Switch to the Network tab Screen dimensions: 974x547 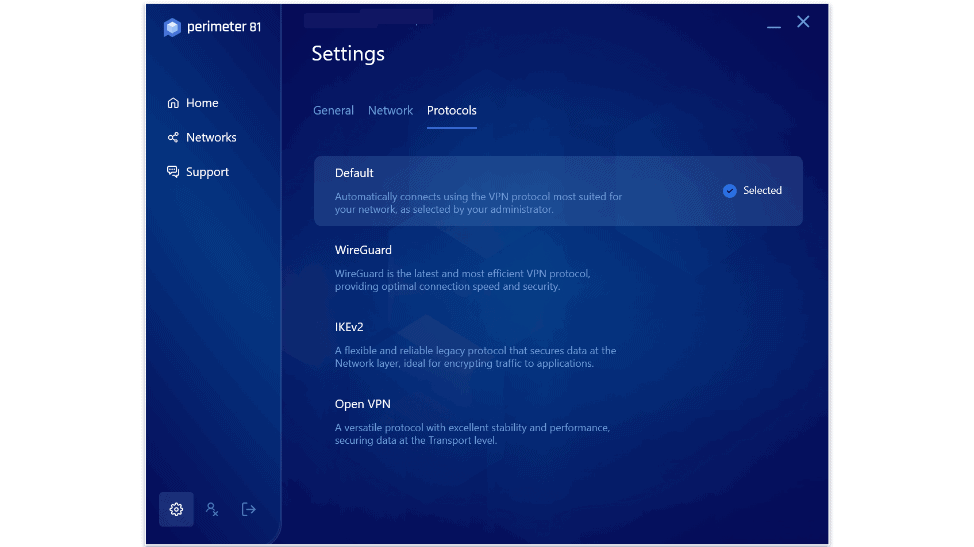tap(390, 111)
